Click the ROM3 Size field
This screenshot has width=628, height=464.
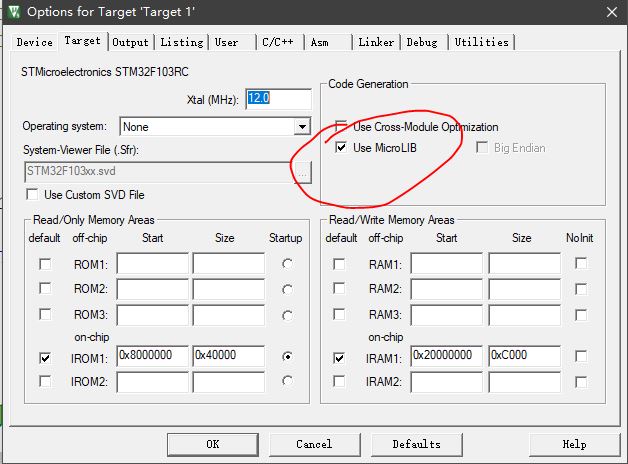coord(228,315)
